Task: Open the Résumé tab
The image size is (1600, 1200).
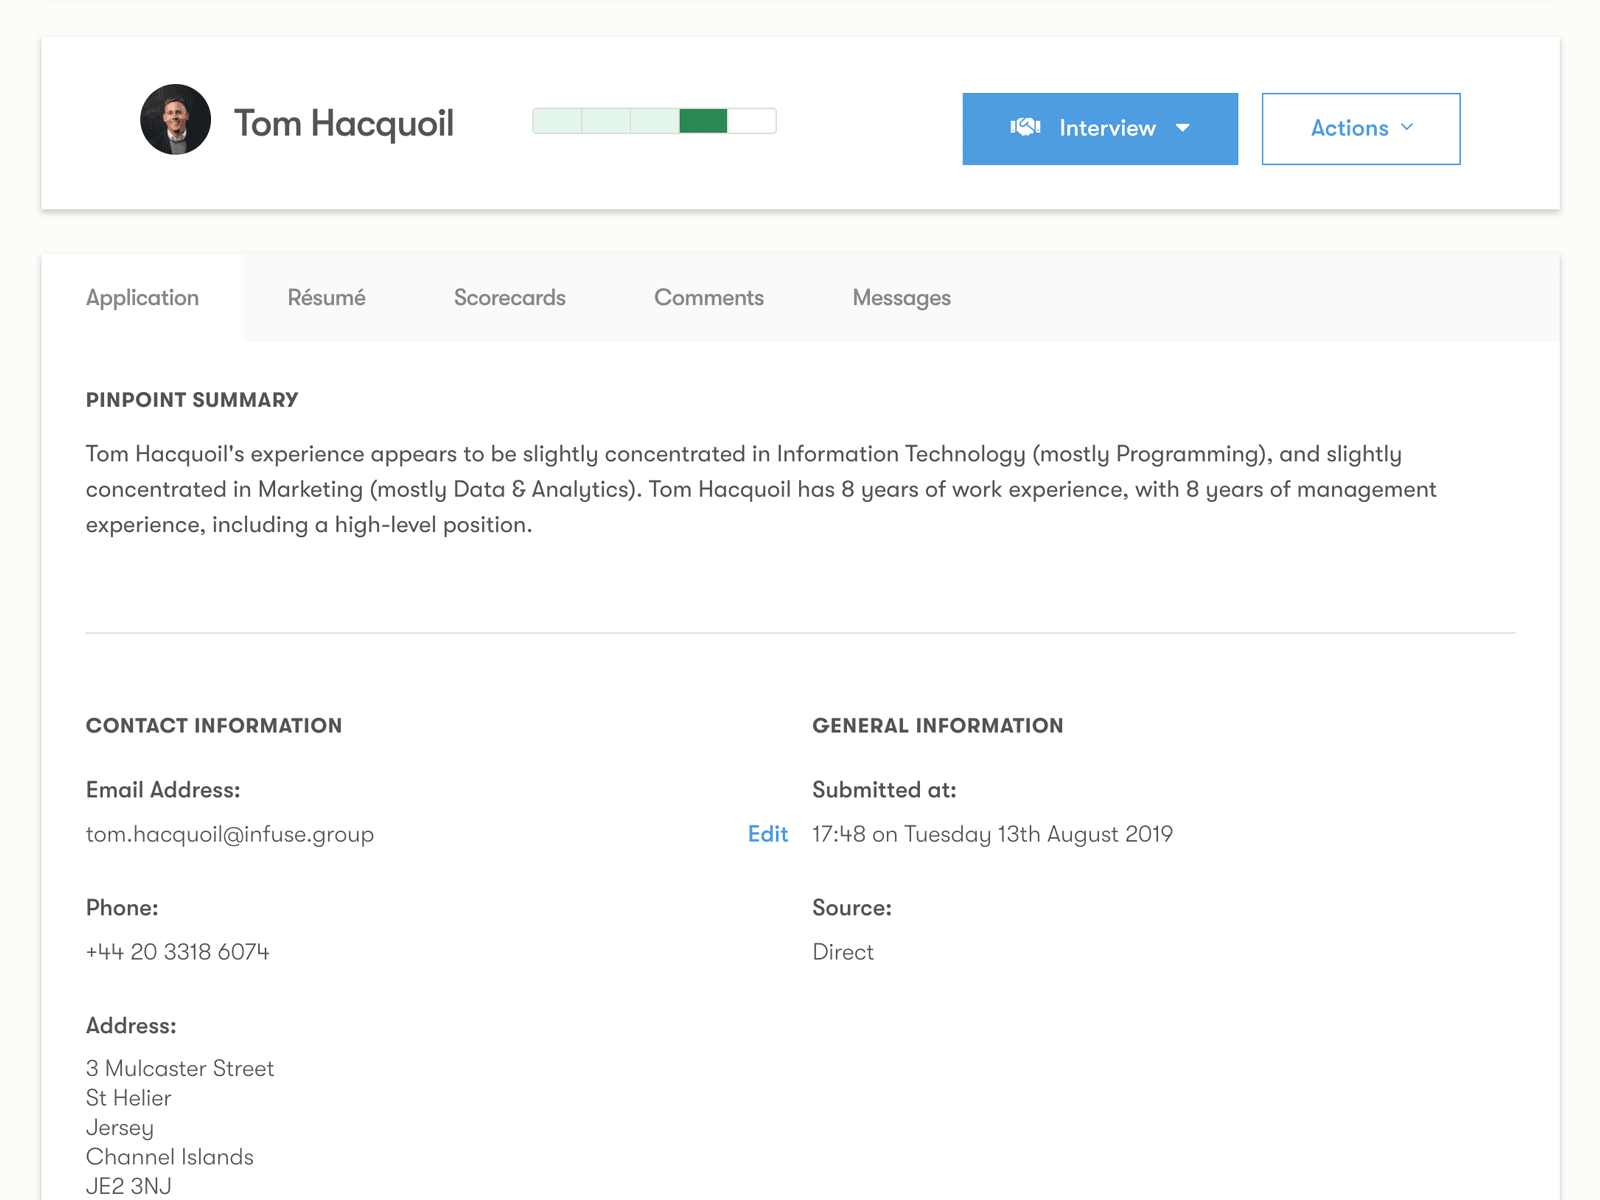Action: (x=326, y=298)
